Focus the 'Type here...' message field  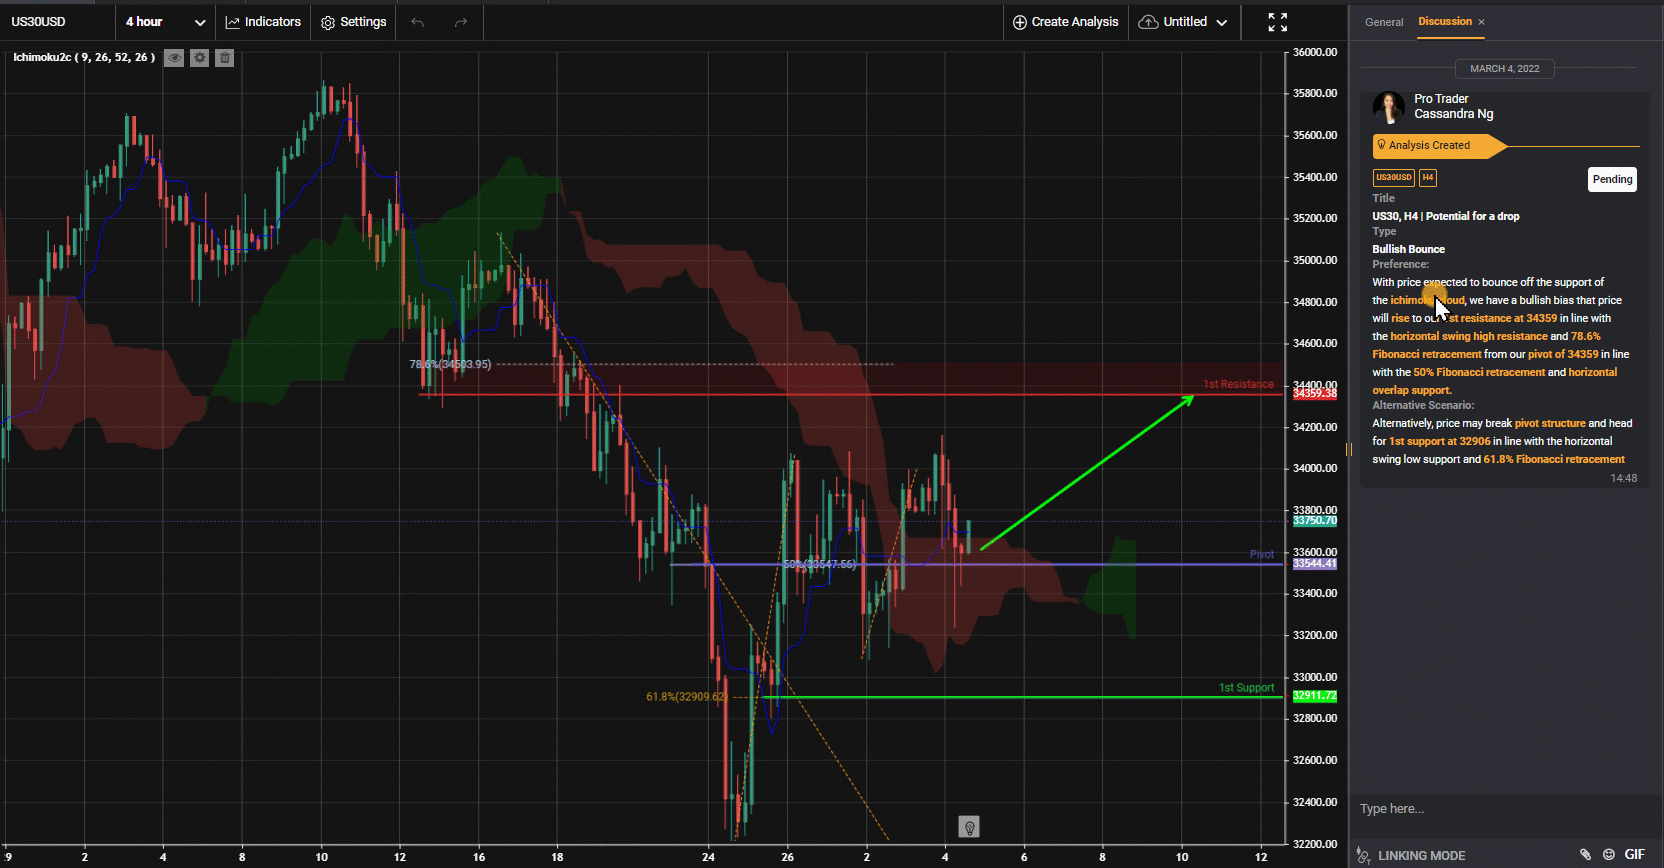[1505, 809]
